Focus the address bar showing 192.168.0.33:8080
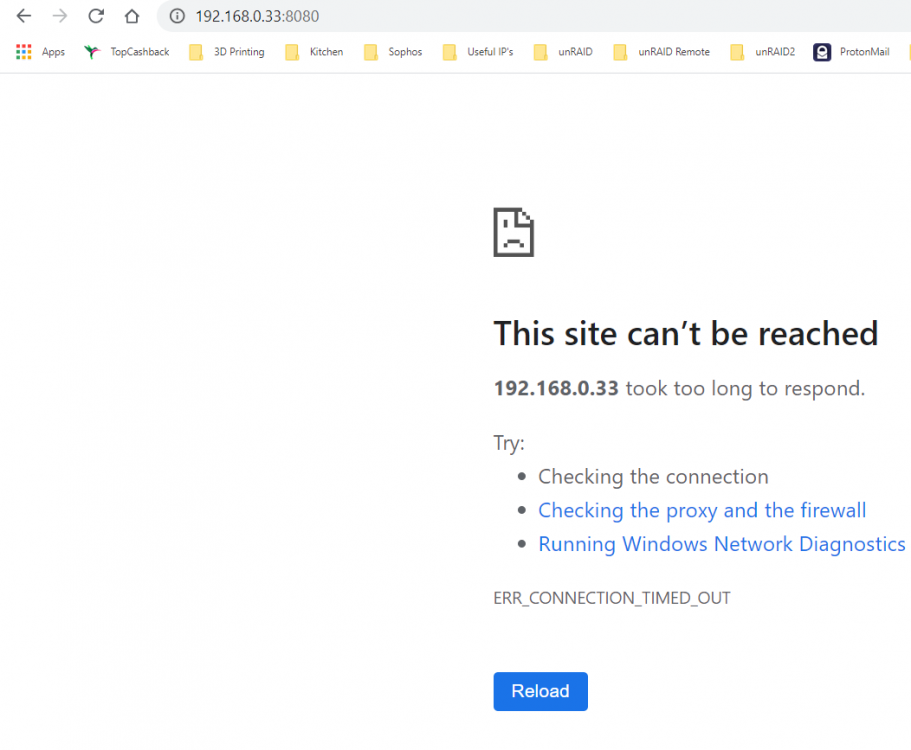Screen dimensions: 911x750 coord(533,16)
